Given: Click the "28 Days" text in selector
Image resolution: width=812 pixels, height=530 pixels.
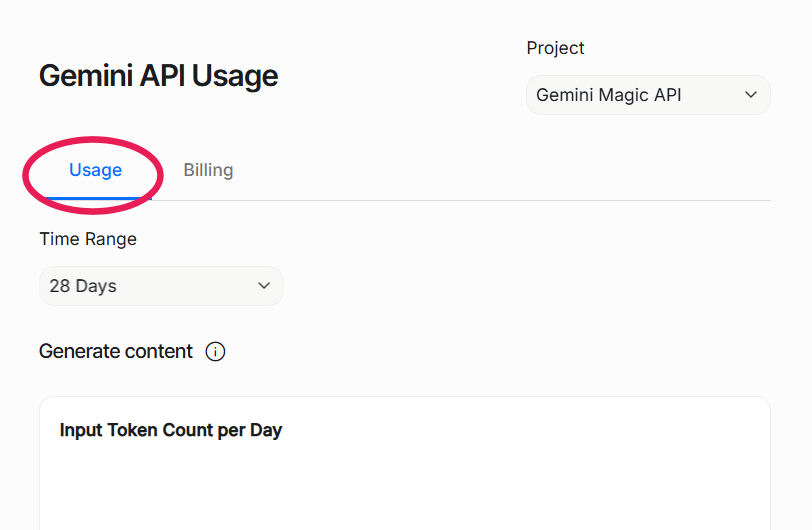Looking at the screenshot, I should [83, 286].
